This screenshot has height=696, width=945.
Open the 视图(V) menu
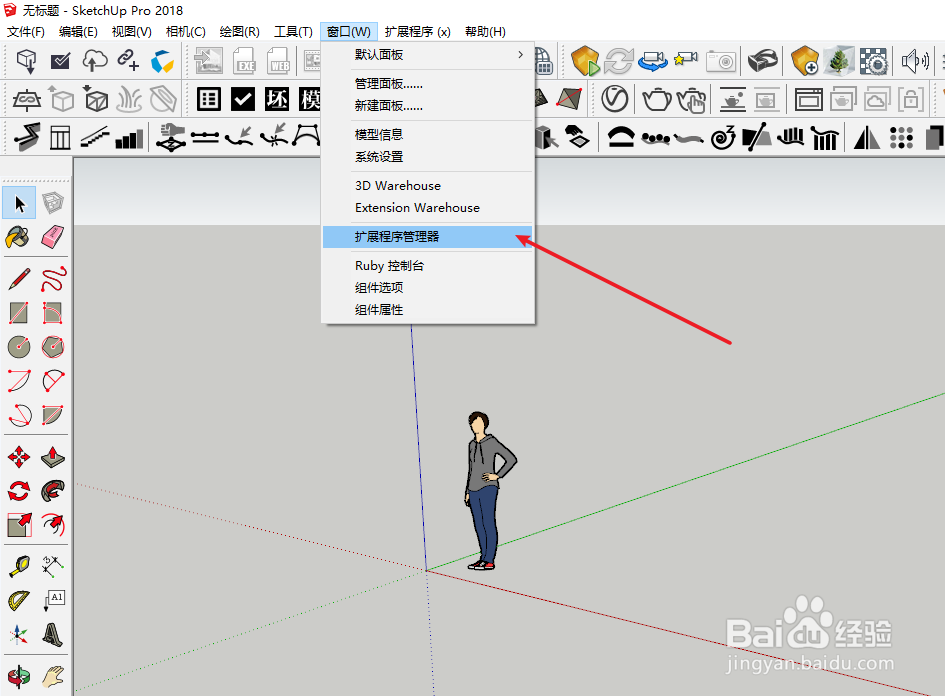[x=131, y=32]
